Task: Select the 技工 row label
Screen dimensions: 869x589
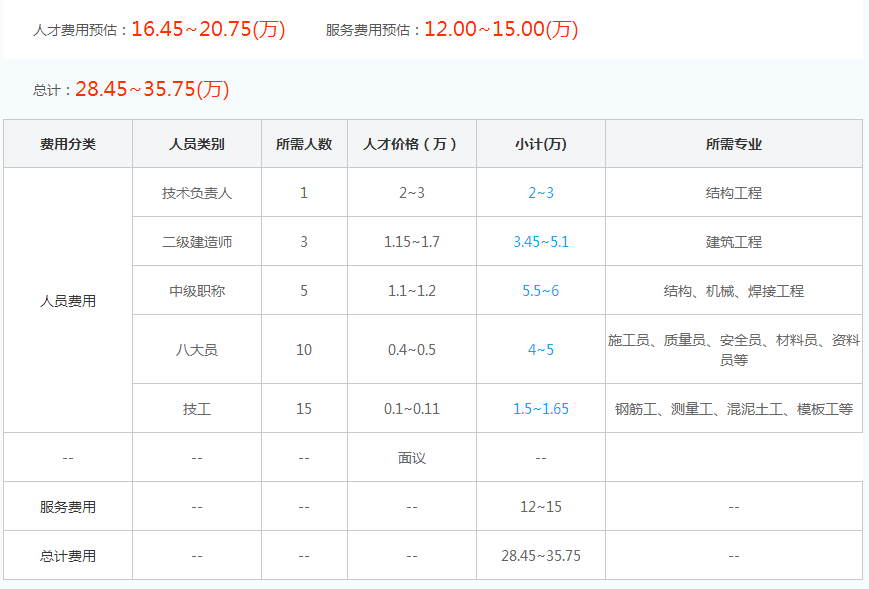Action: click(x=197, y=409)
